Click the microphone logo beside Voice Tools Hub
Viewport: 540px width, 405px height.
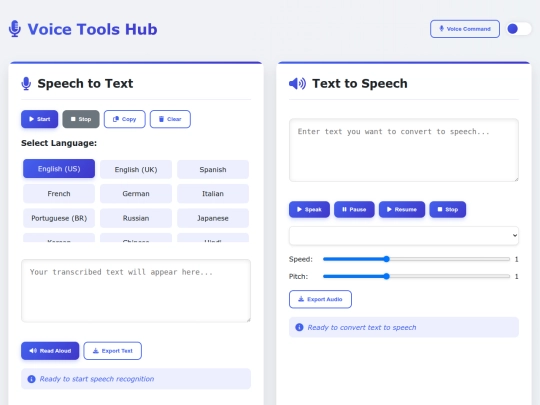tap(15, 29)
